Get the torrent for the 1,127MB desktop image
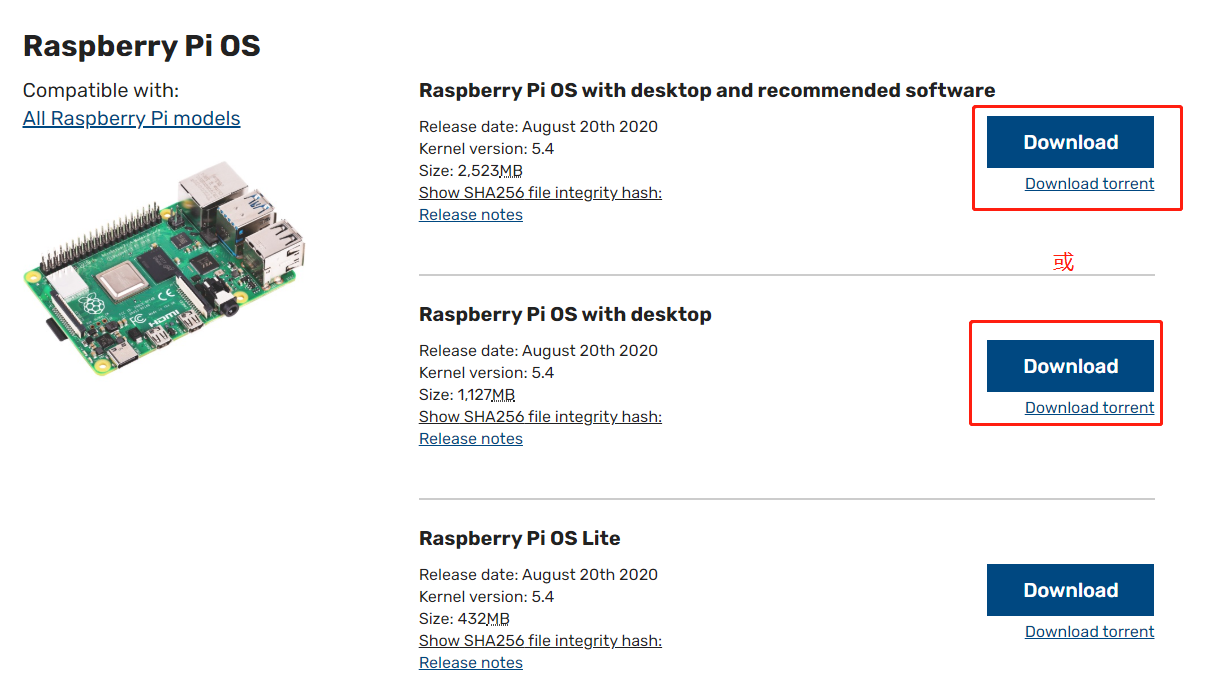The height and width of the screenshot is (694, 1209). (x=1089, y=407)
